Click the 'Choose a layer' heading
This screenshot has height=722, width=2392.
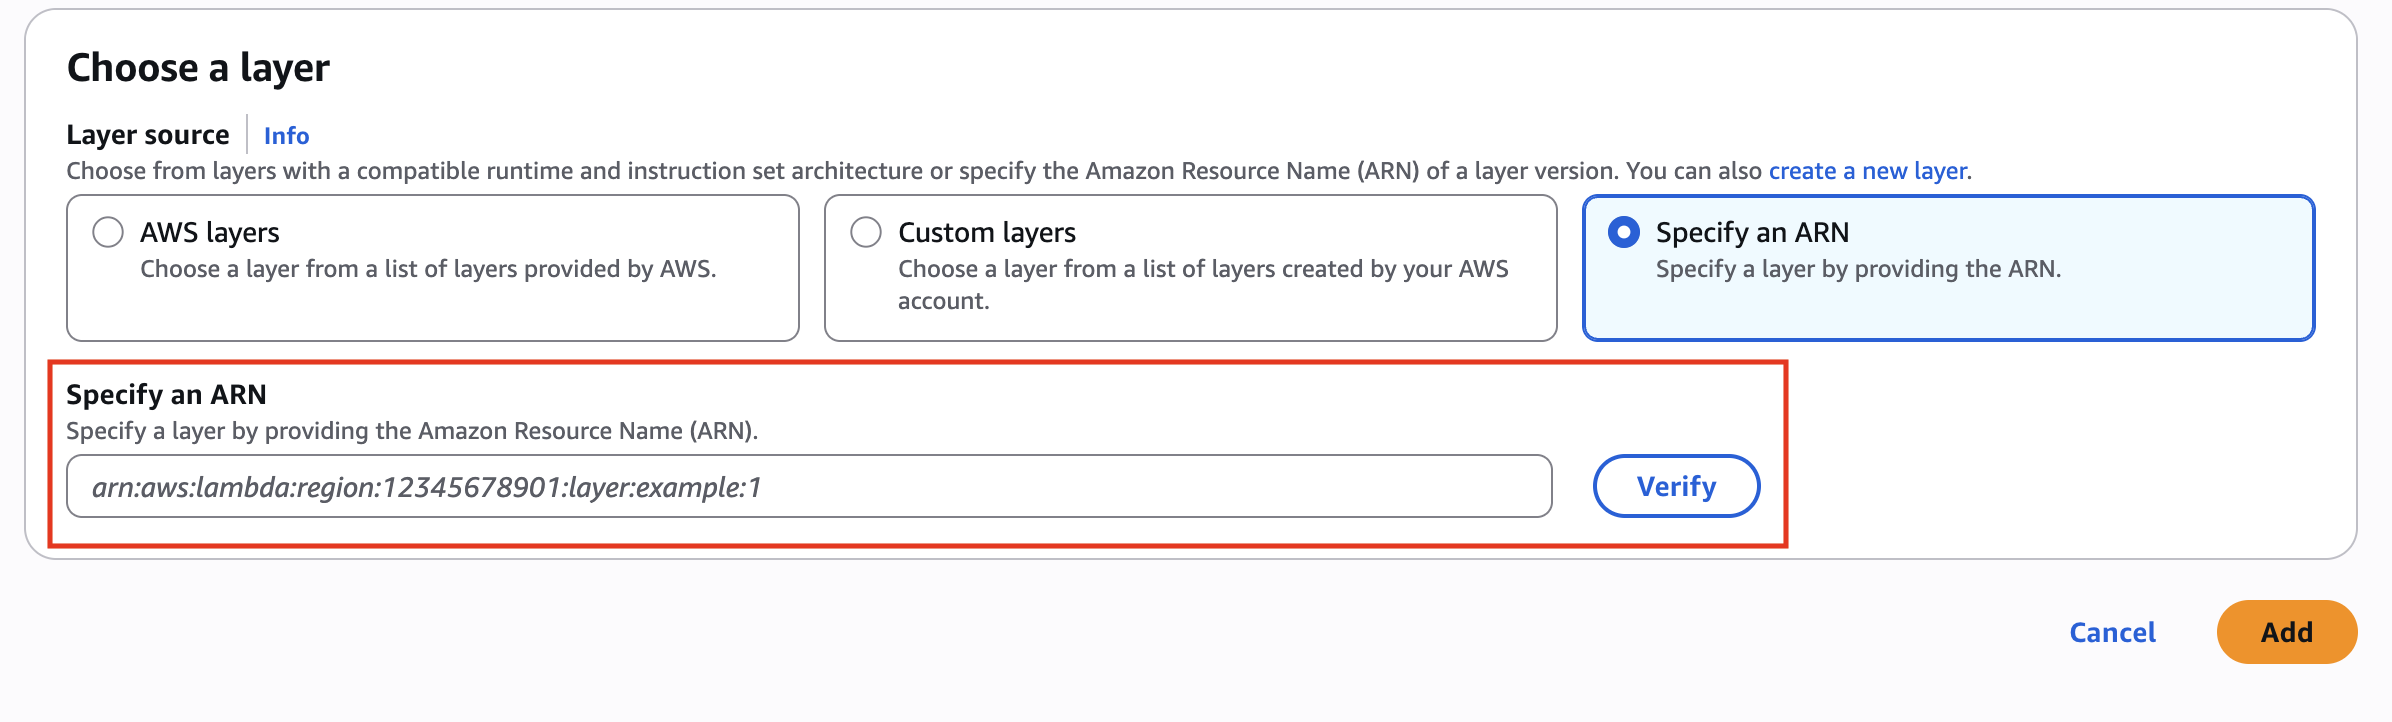click(198, 68)
